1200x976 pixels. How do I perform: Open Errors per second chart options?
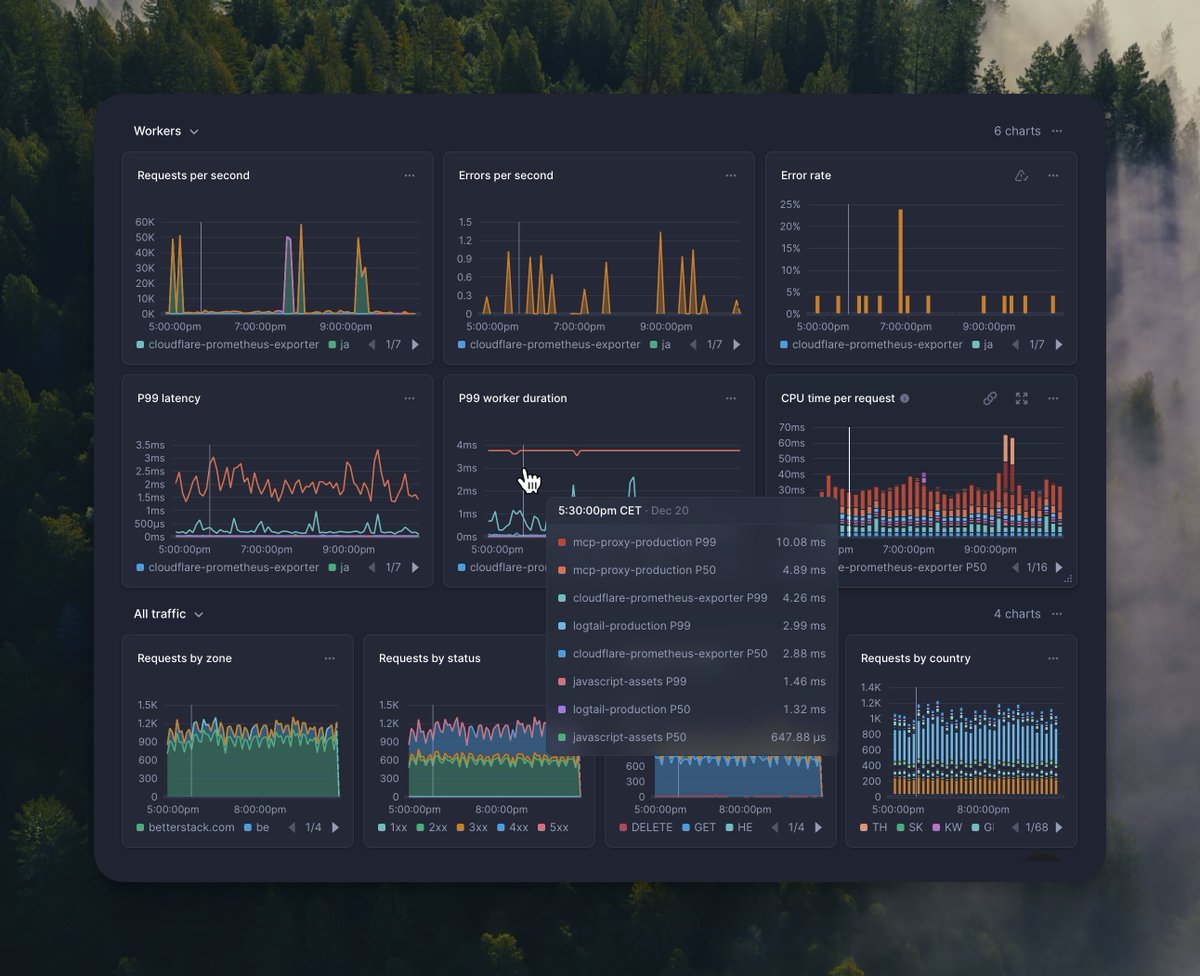[731, 175]
